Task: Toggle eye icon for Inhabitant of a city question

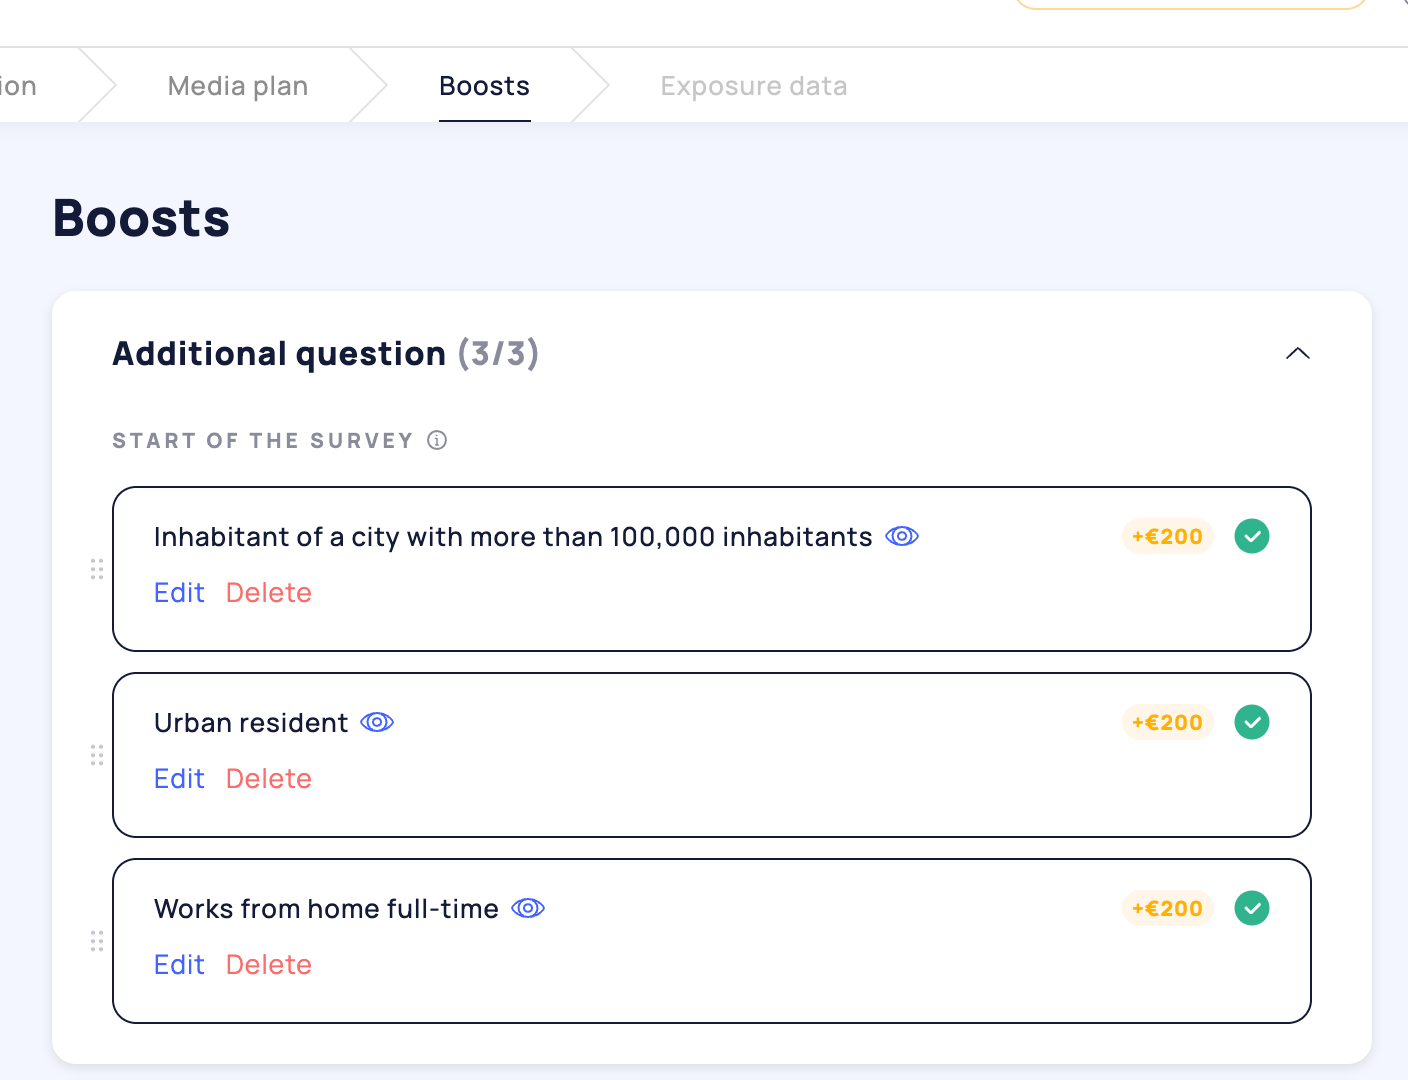Action: click(901, 537)
